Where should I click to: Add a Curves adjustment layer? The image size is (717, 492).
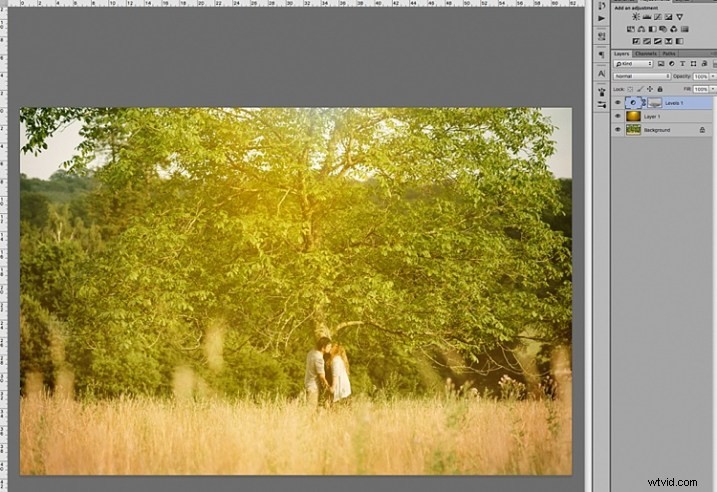[x=658, y=17]
